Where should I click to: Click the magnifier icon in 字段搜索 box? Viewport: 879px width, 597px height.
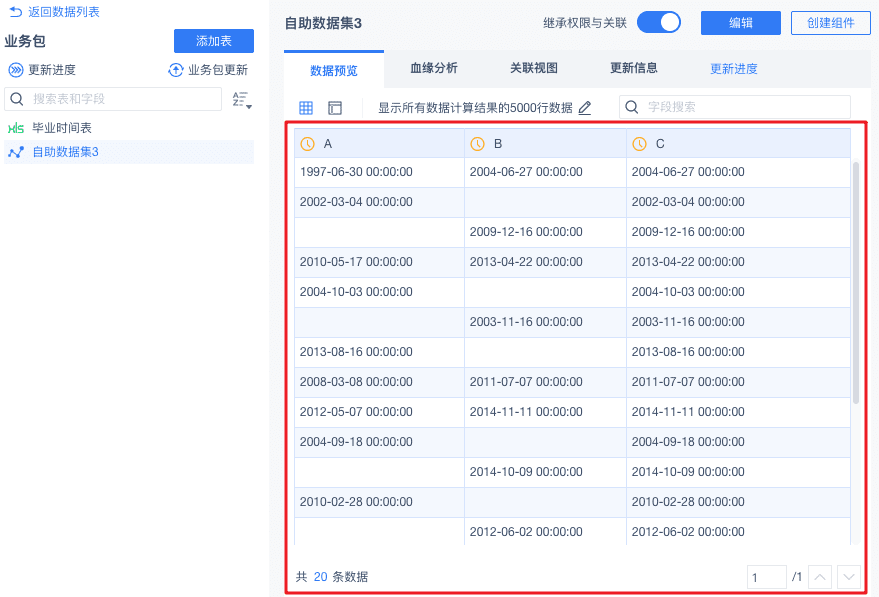pos(632,107)
